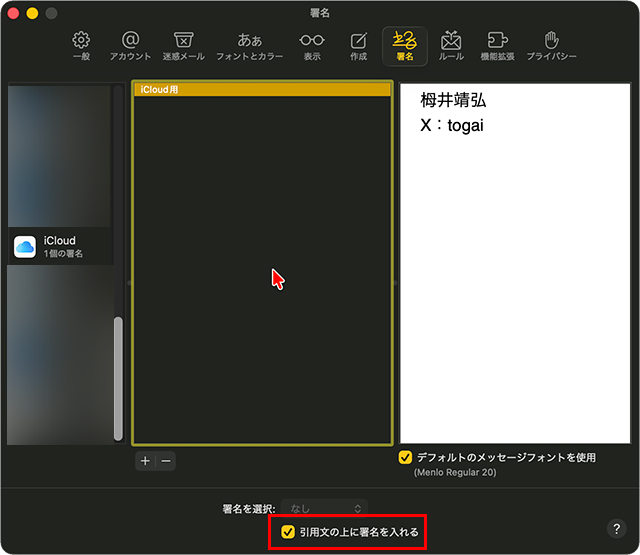Click the plus button to add signature
The width and height of the screenshot is (640, 555).
[145, 461]
